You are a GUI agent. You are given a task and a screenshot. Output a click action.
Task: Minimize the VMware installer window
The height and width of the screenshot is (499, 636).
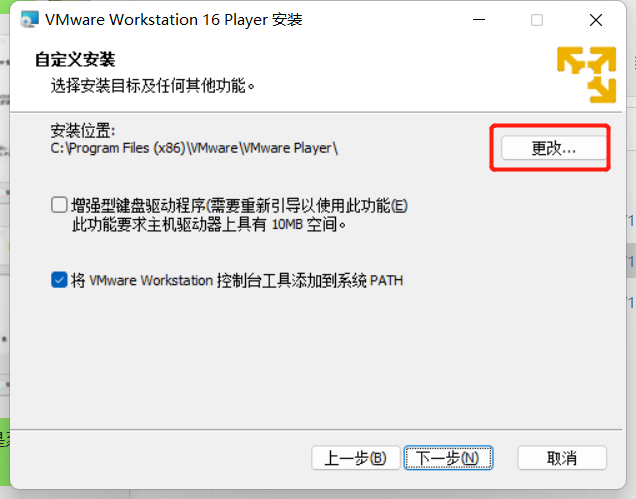479,19
